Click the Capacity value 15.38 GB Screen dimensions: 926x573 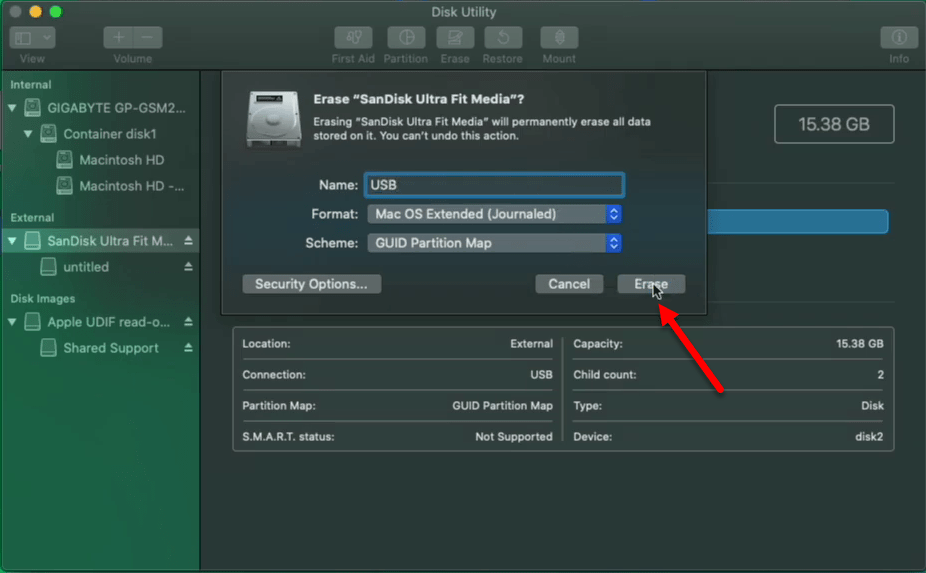pyautogui.click(x=860, y=344)
